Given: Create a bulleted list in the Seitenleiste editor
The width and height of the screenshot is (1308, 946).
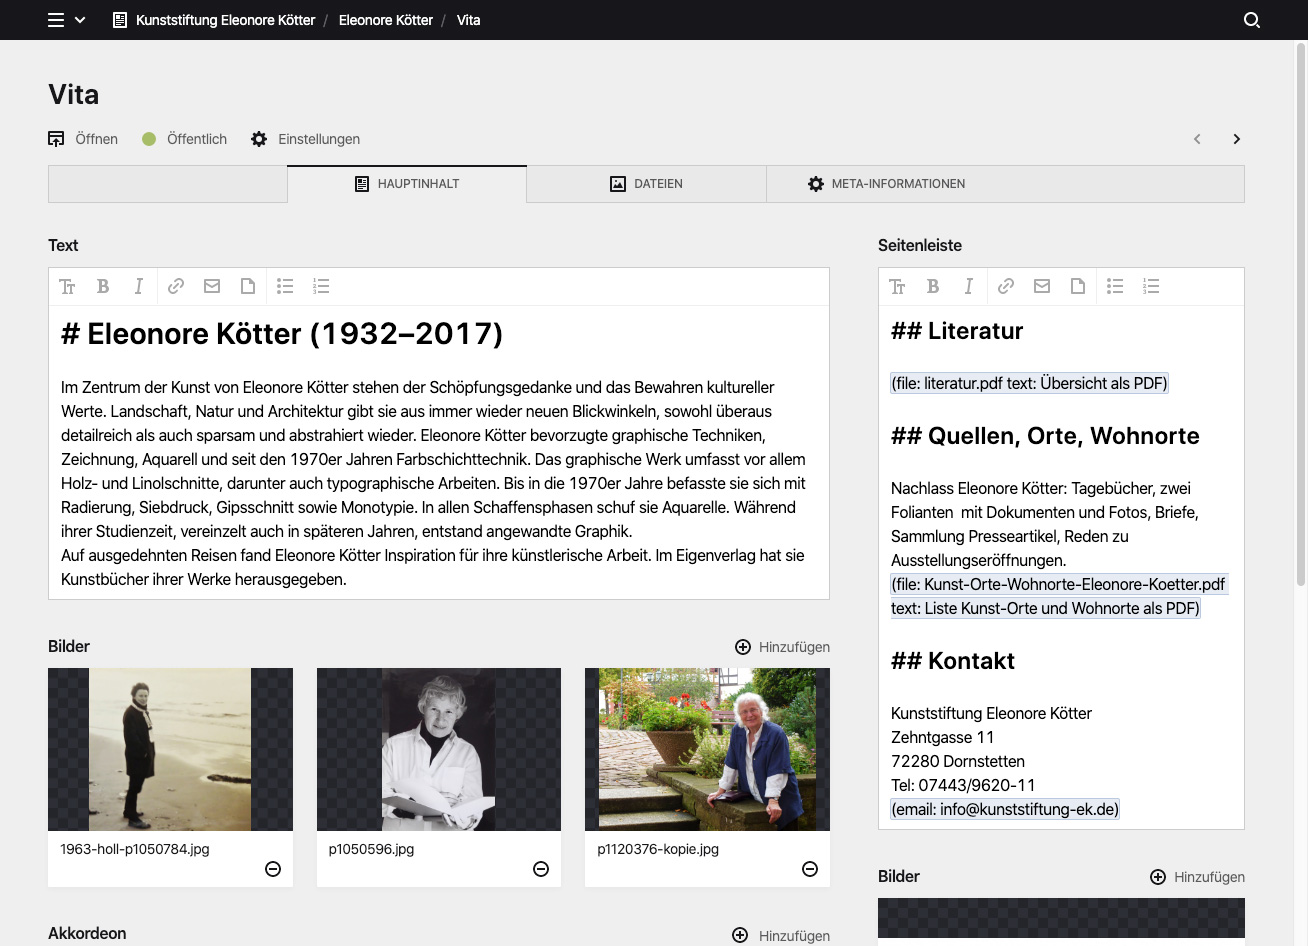Looking at the screenshot, I should click(x=1114, y=286).
